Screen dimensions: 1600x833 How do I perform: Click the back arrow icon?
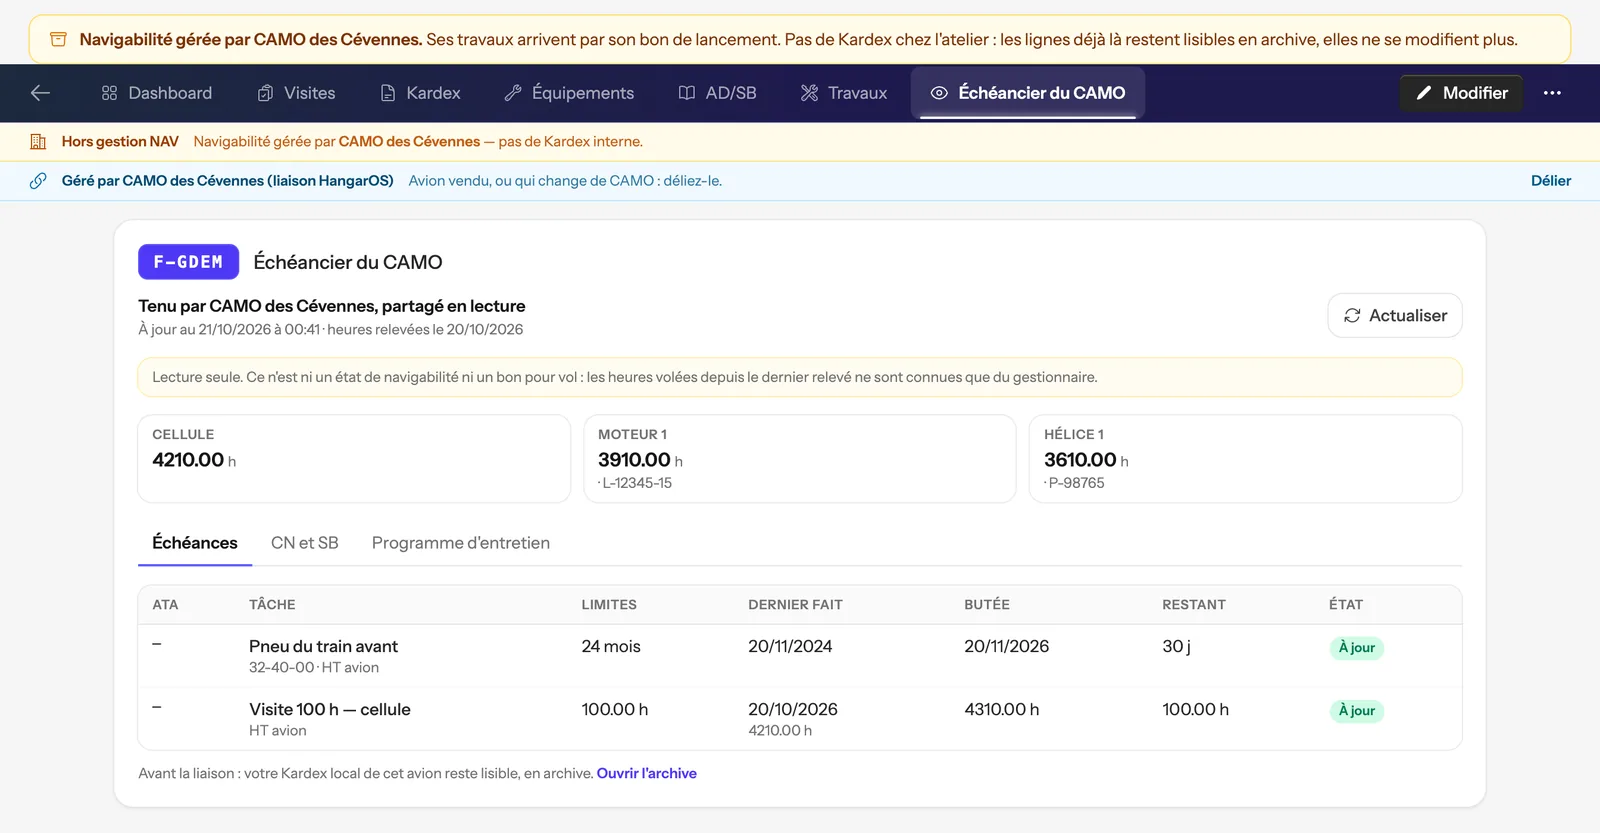tap(40, 93)
